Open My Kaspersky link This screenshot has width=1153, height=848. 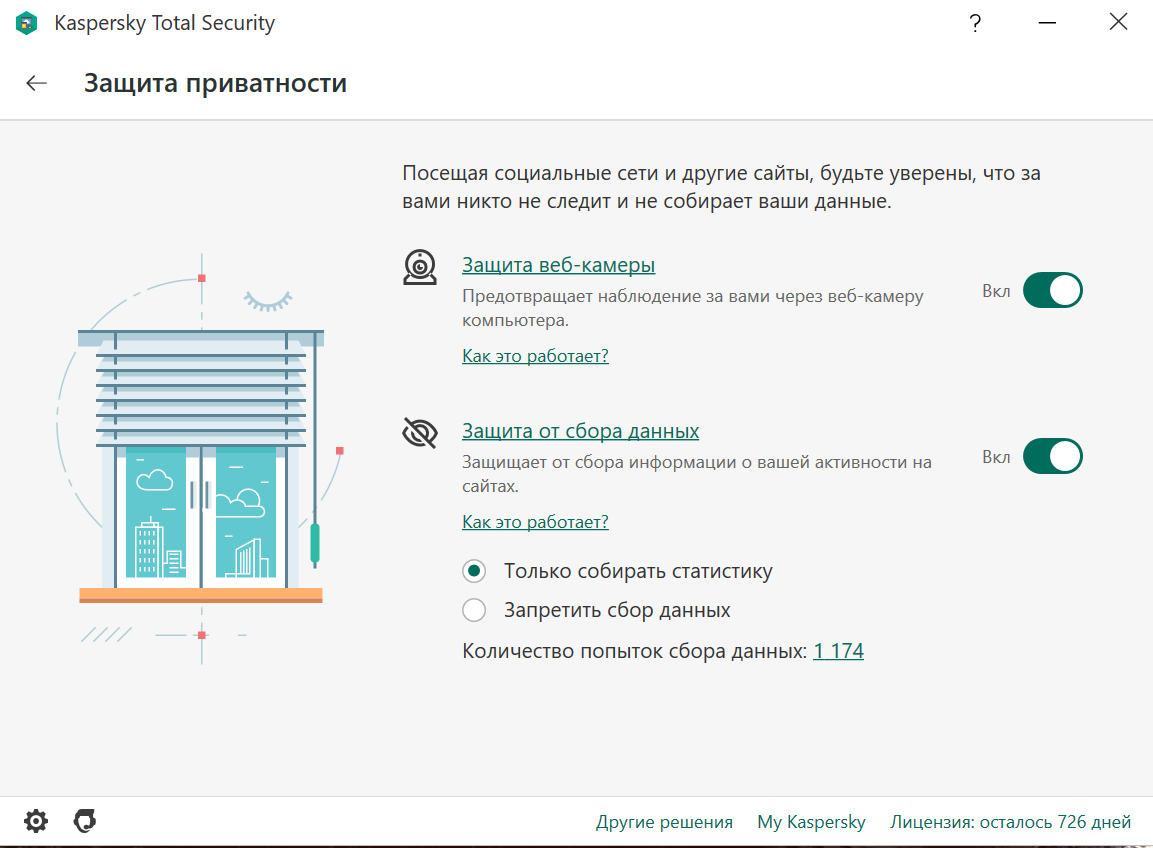[811, 822]
